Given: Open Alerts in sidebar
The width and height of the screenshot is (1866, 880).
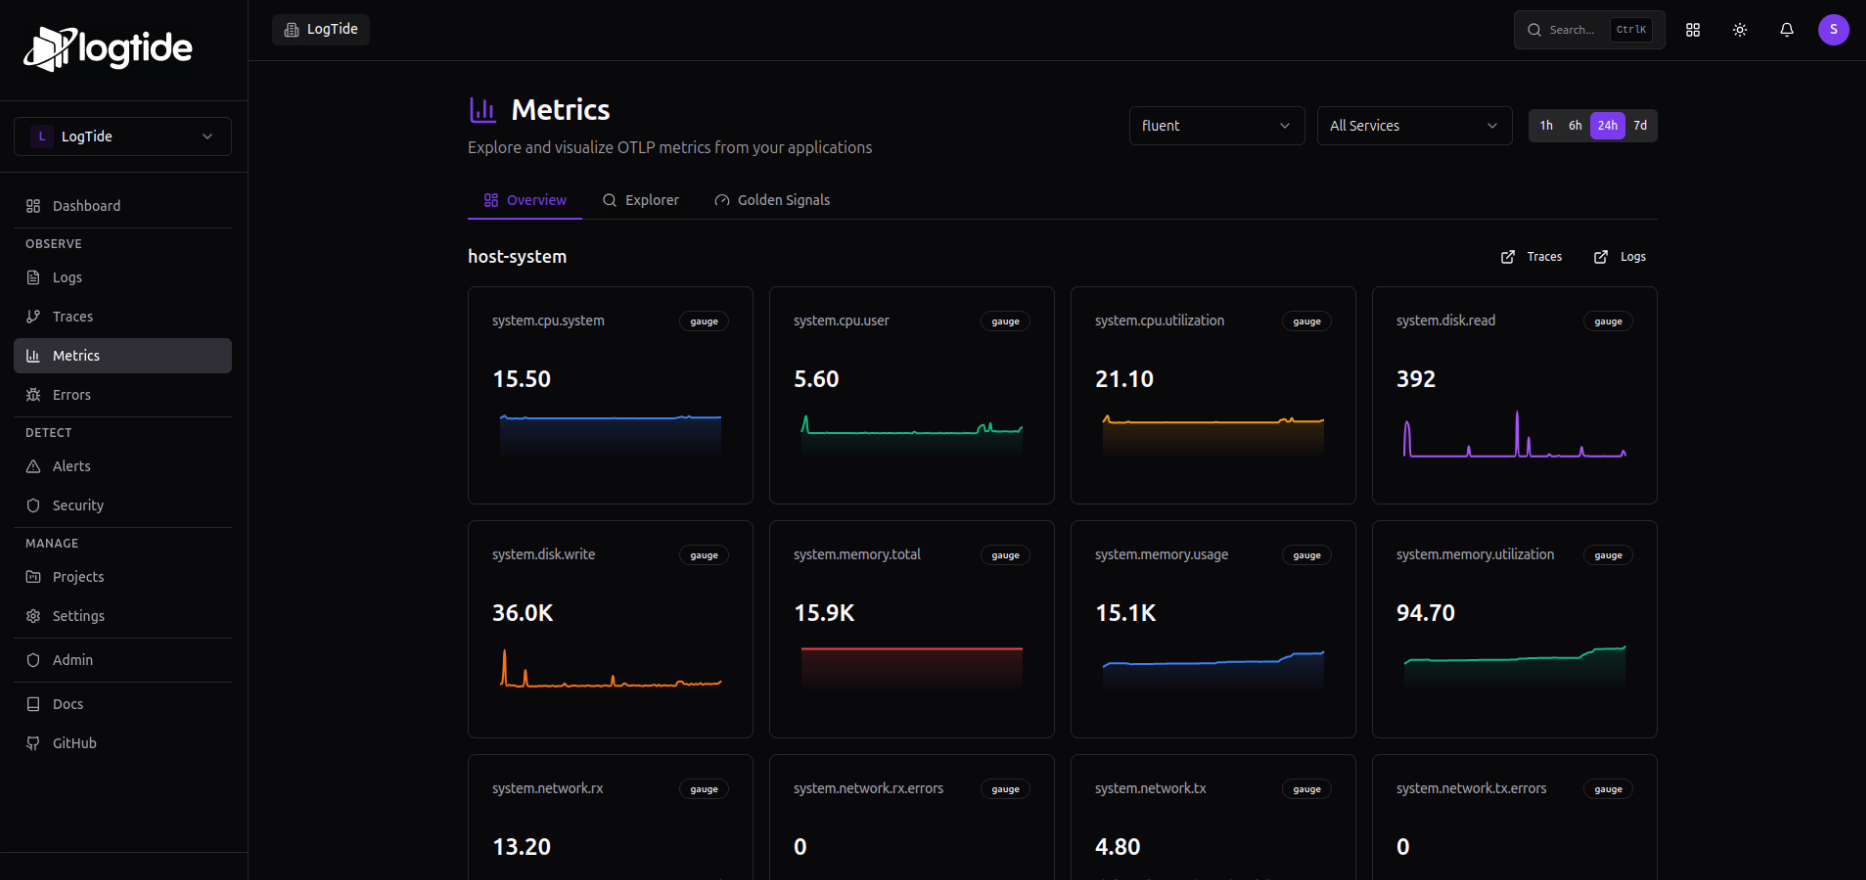Looking at the screenshot, I should 123,466.
